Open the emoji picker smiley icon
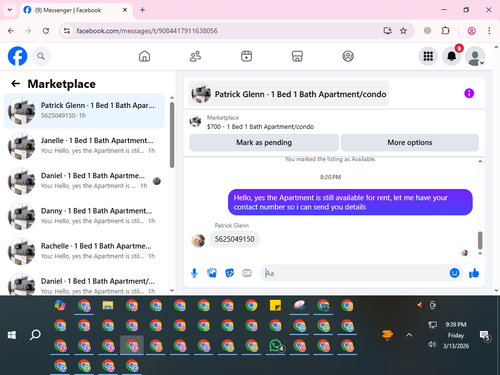 click(454, 273)
